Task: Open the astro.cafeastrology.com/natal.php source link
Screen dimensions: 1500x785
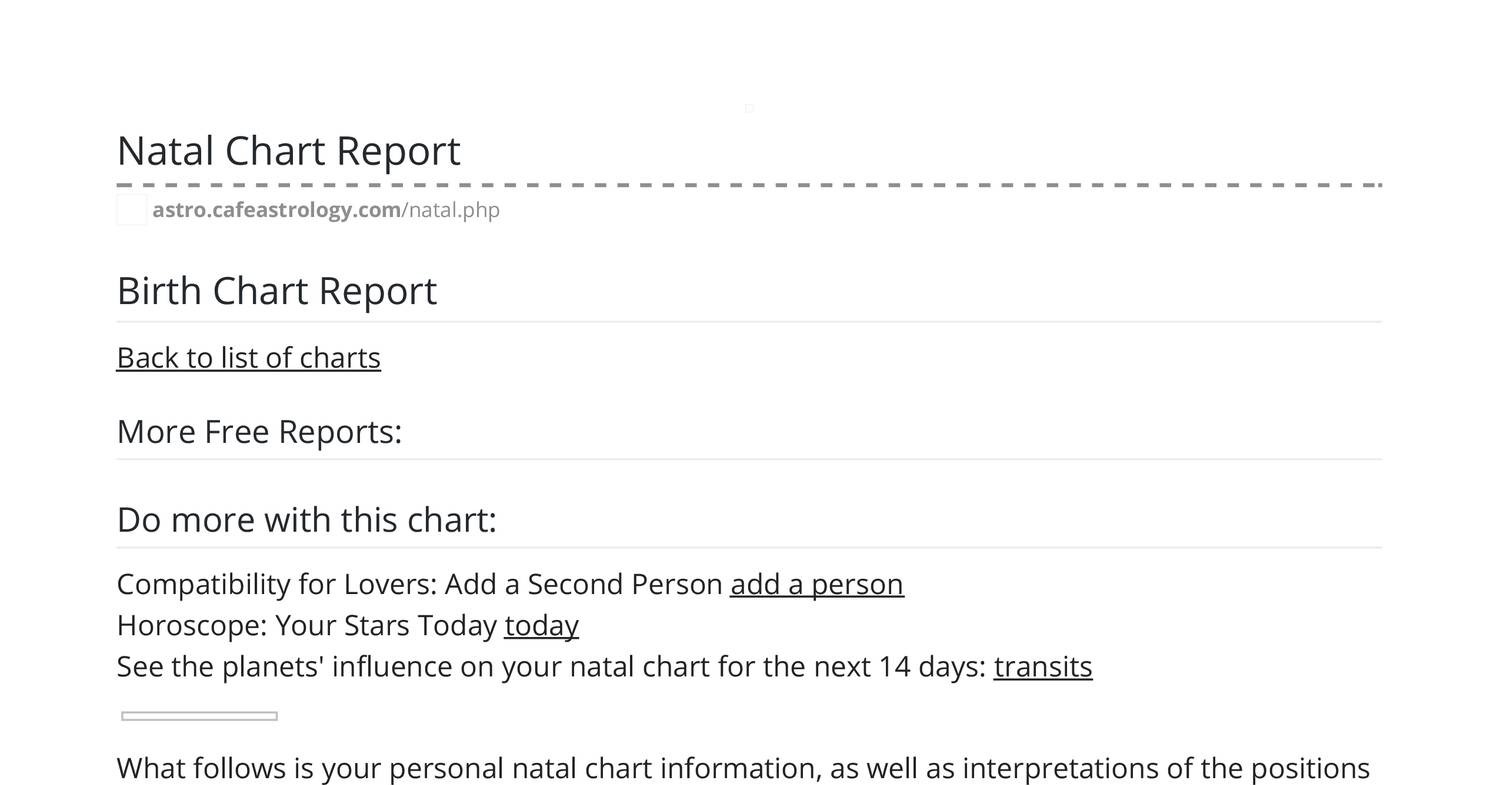Action: pos(326,210)
